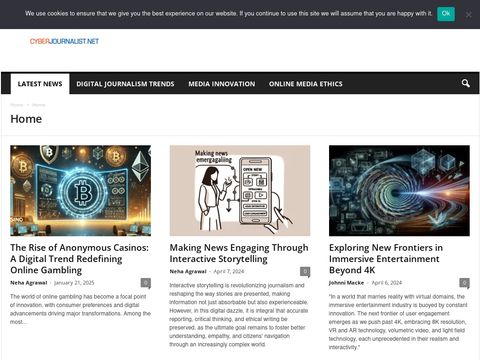Open the Making News Engaging thumbnail image
This screenshot has height=360, width=480.
click(x=240, y=191)
